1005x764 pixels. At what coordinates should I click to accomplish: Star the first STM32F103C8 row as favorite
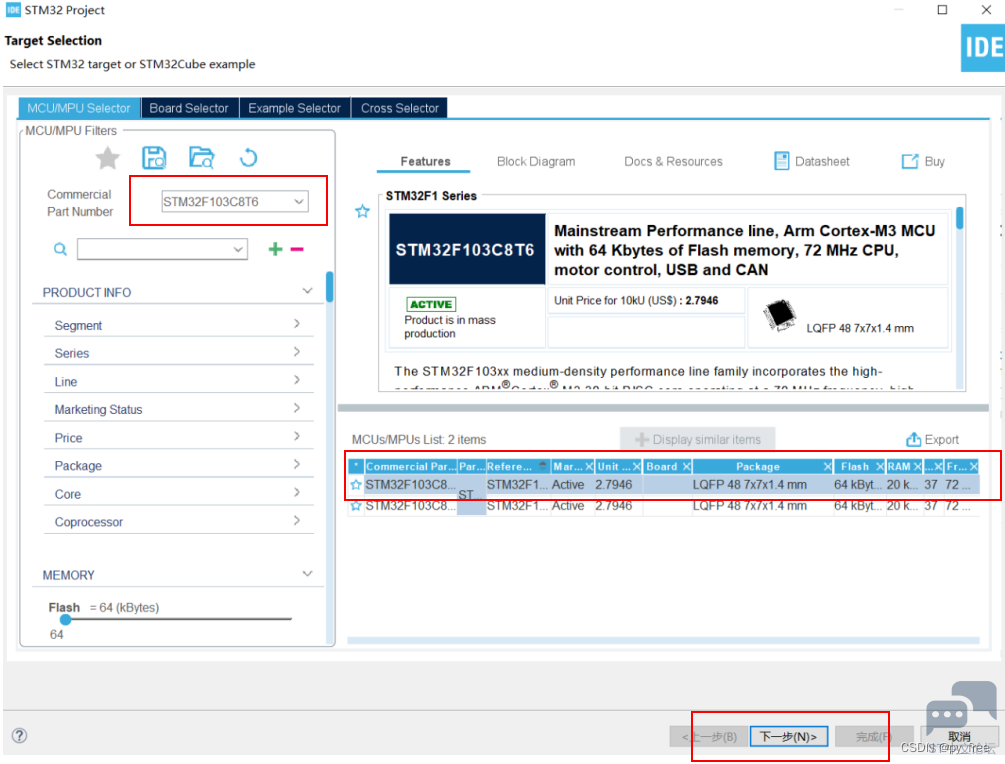coord(356,485)
